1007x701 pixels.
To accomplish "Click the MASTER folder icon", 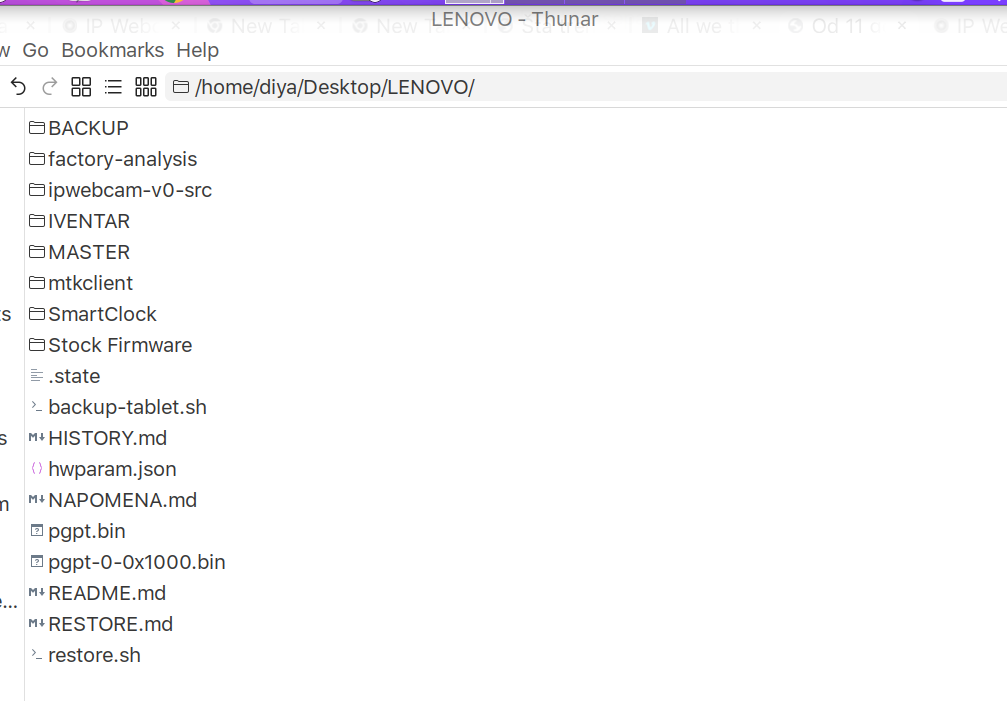I will pyautogui.click(x=37, y=252).
